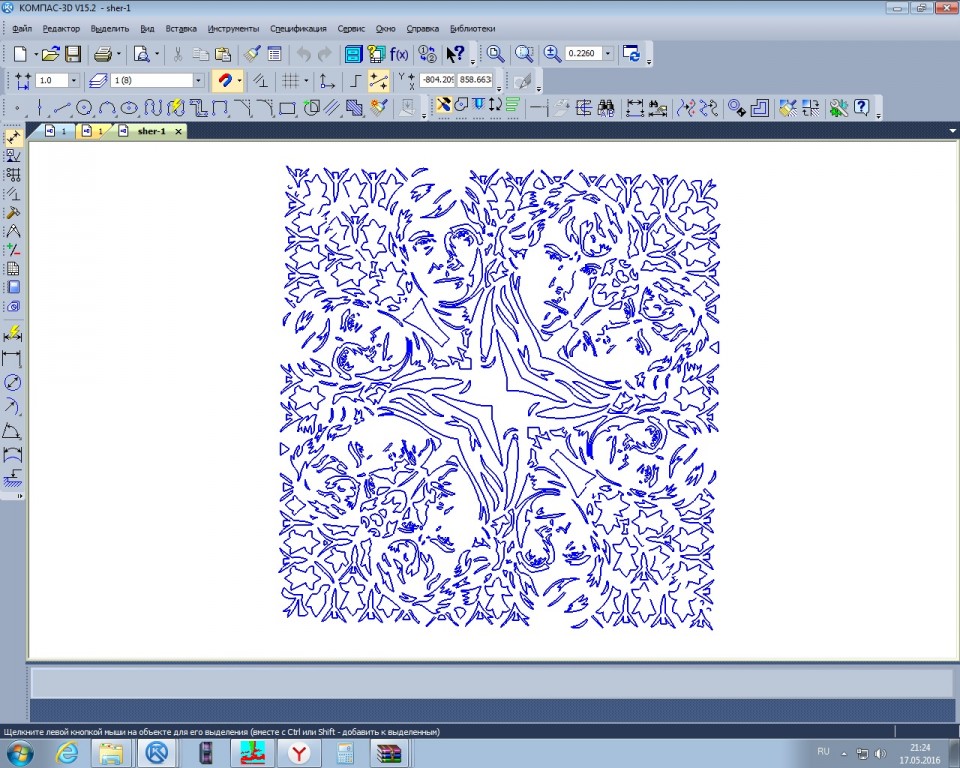
Task: Select the Ellipse drawing tool
Action: click(x=129, y=108)
